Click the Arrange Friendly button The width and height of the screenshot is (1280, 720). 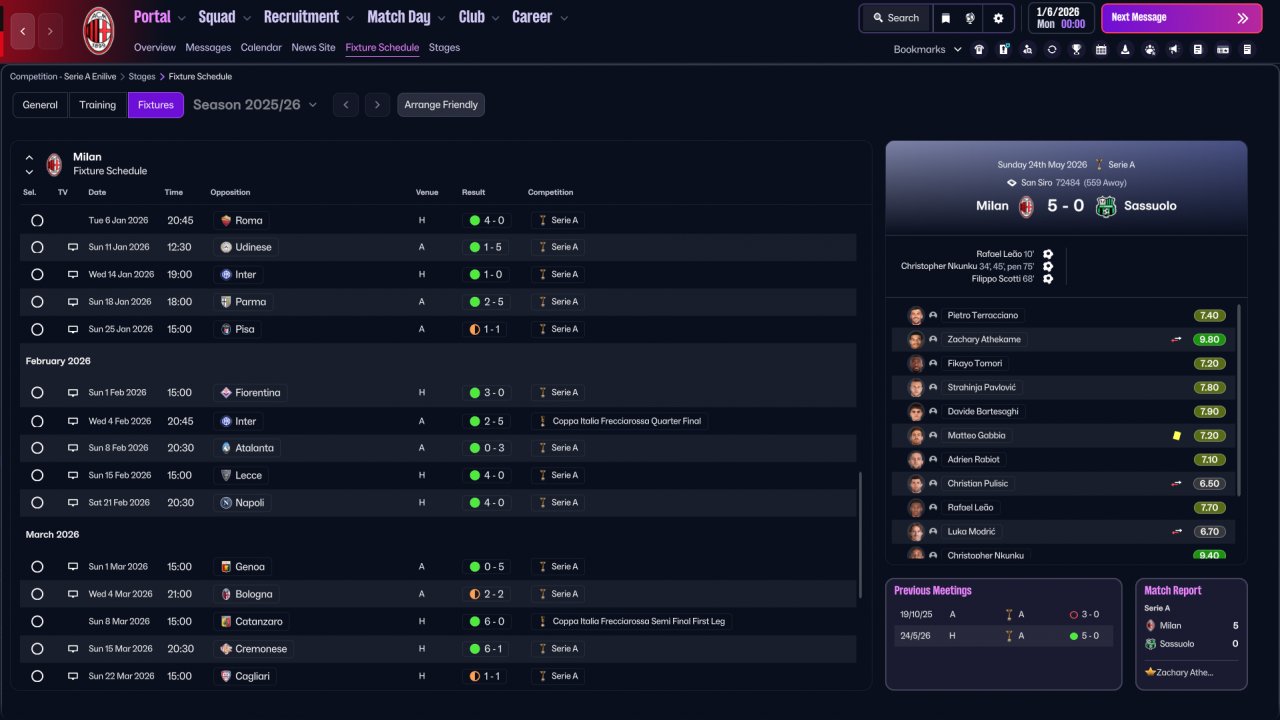tap(441, 105)
